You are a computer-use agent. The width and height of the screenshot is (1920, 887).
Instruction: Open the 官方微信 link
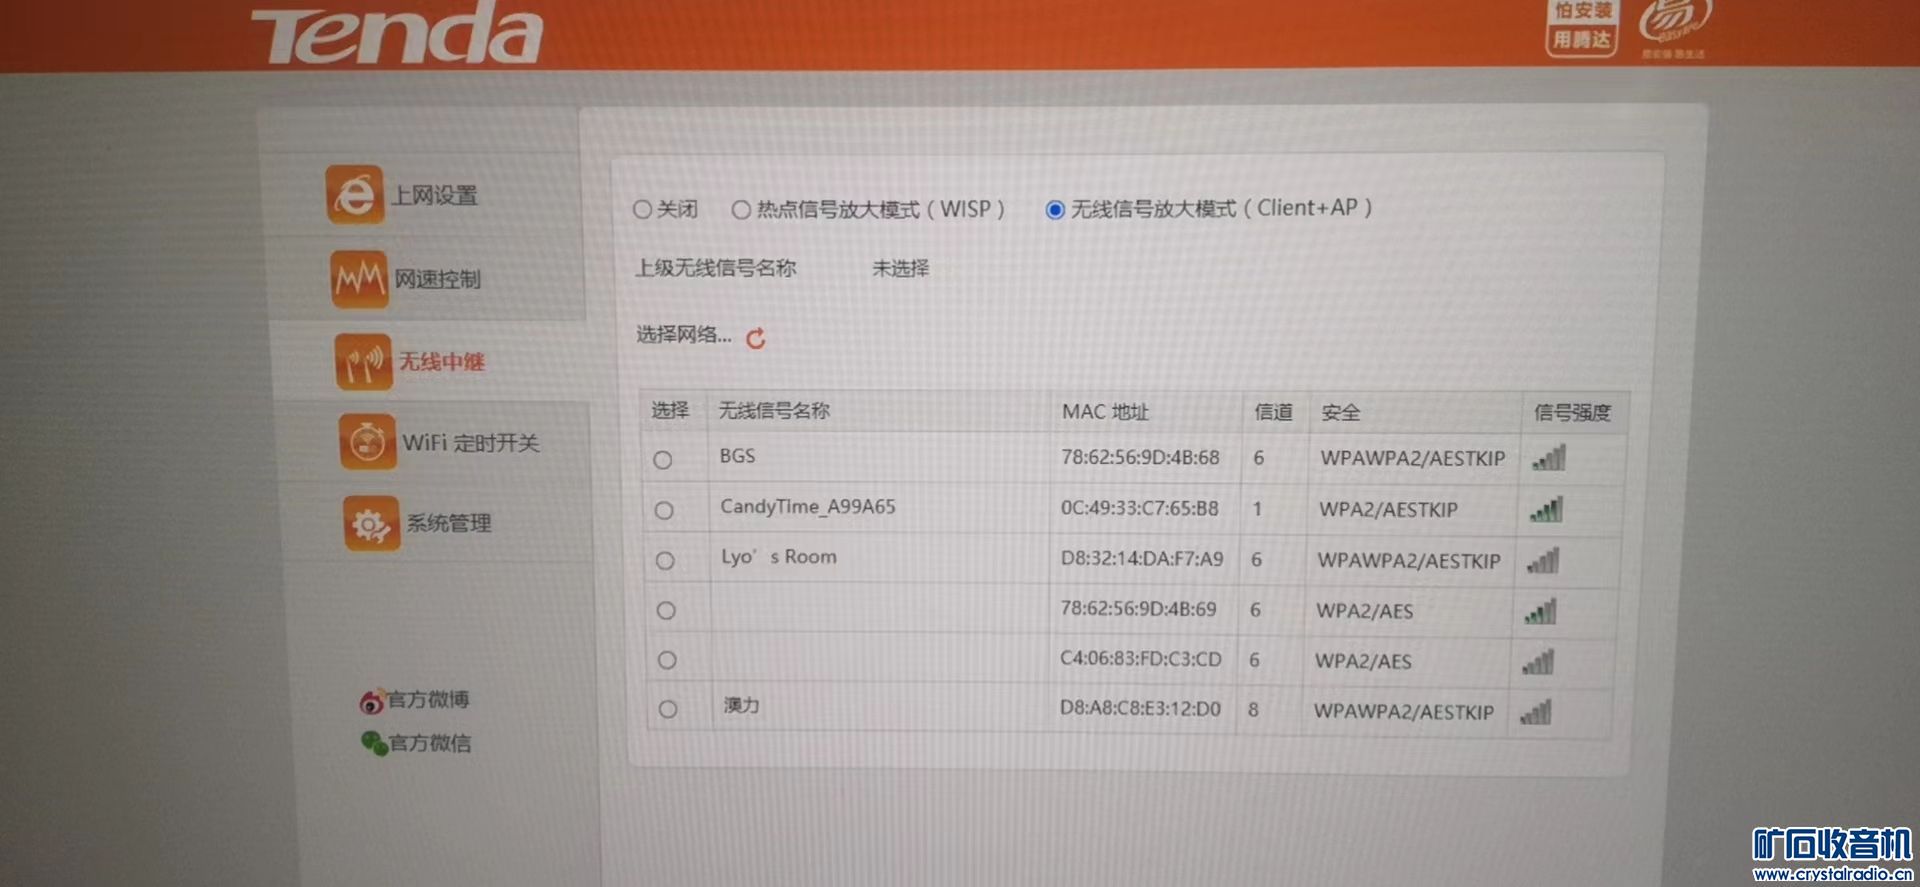430,743
